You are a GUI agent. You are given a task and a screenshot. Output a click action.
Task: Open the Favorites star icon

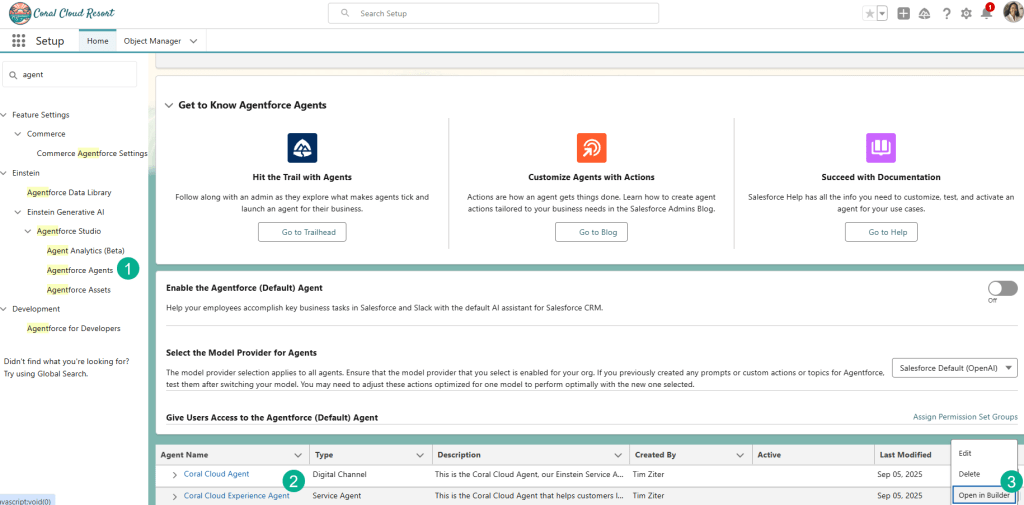tap(870, 14)
